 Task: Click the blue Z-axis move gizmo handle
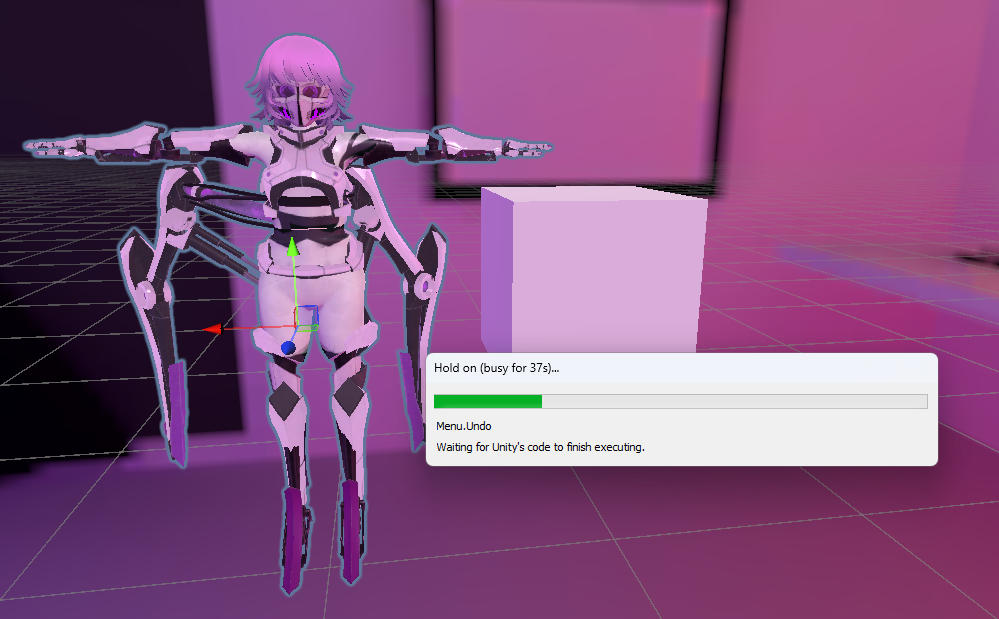click(x=288, y=347)
